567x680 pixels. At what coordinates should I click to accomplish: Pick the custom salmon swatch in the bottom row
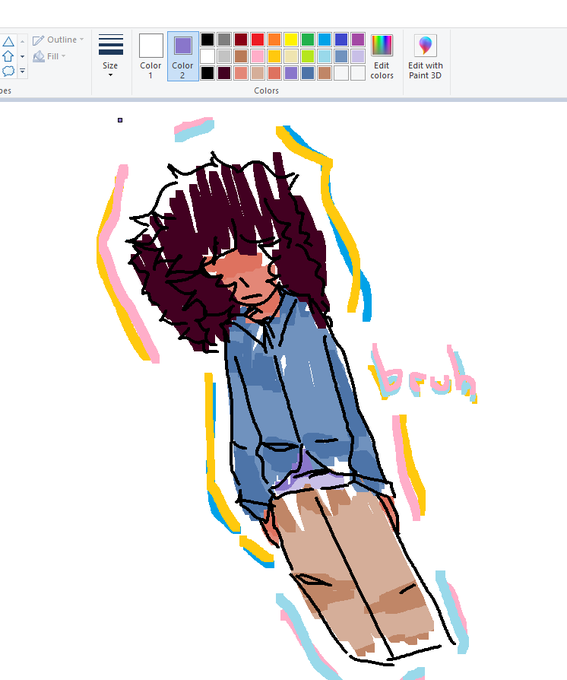pos(241,73)
